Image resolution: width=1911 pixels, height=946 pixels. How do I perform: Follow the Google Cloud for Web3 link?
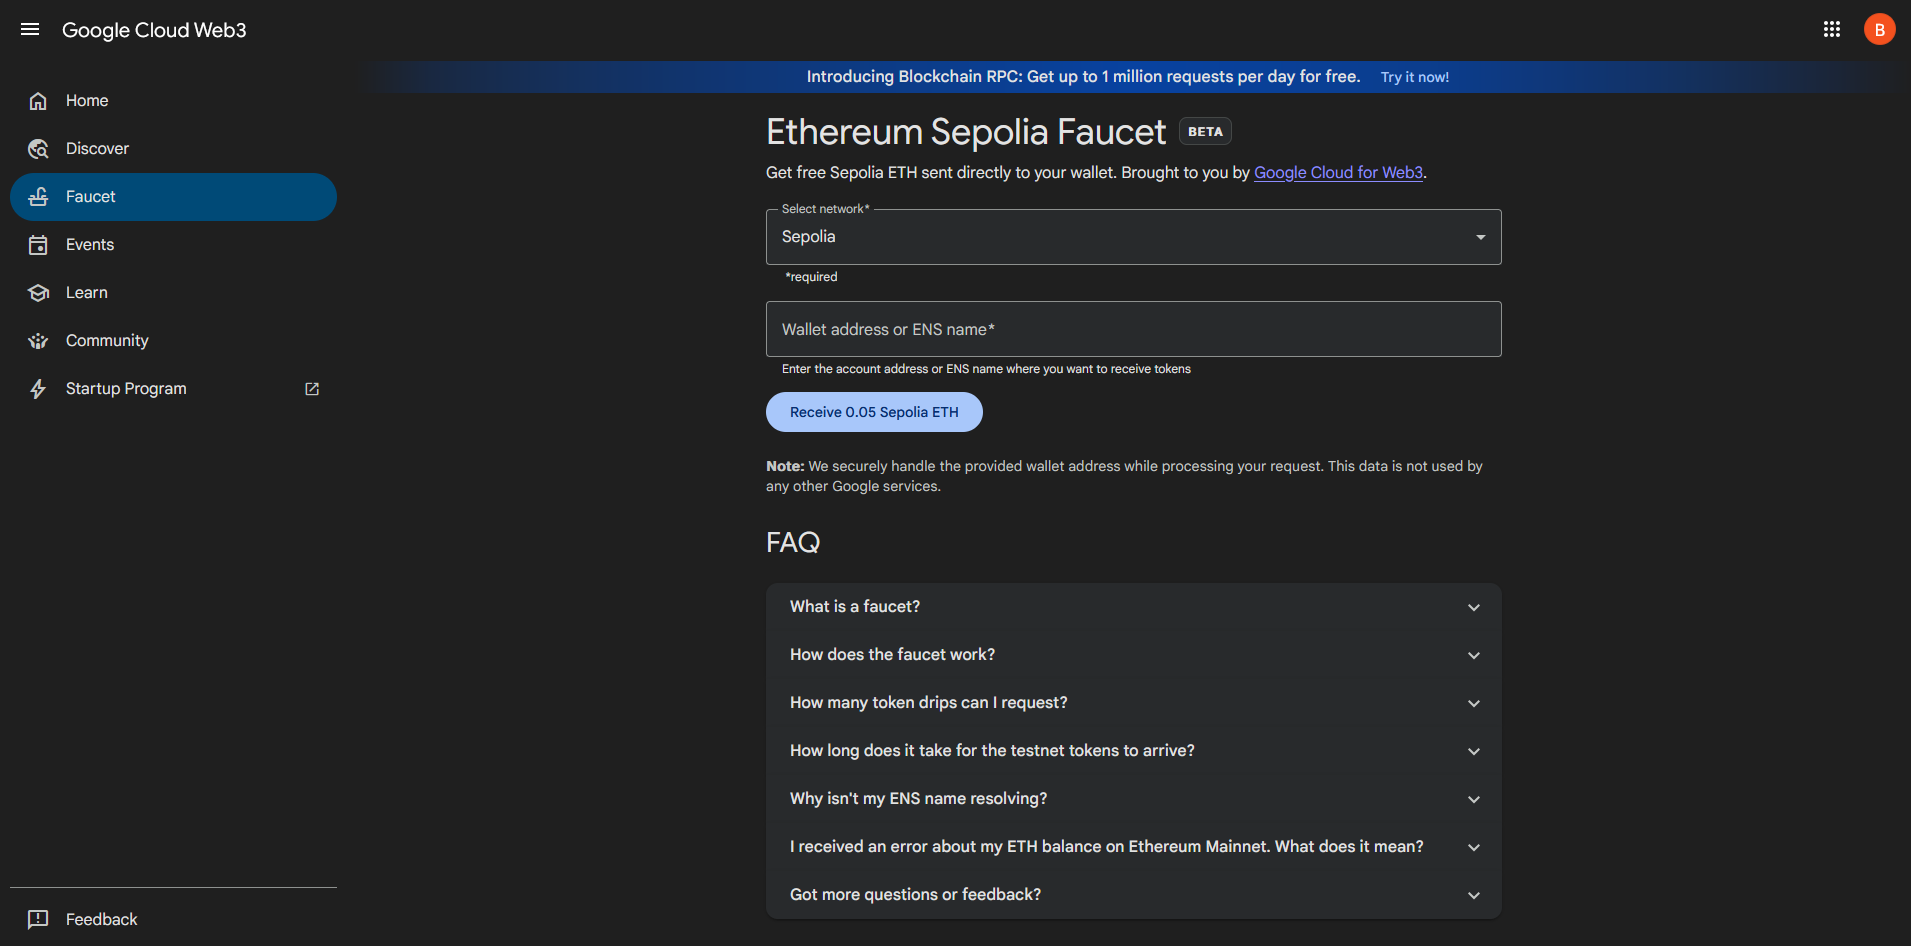[x=1338, y=172]
